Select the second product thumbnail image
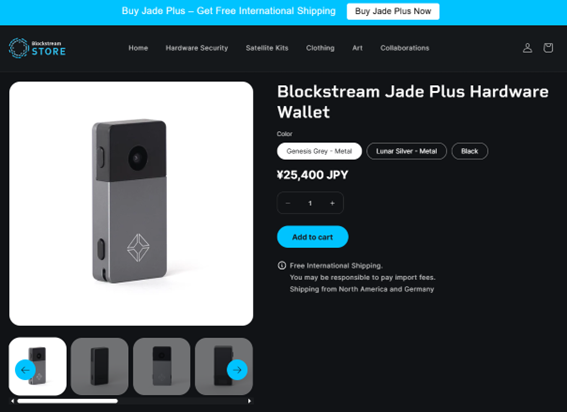 tap(99, 366)
